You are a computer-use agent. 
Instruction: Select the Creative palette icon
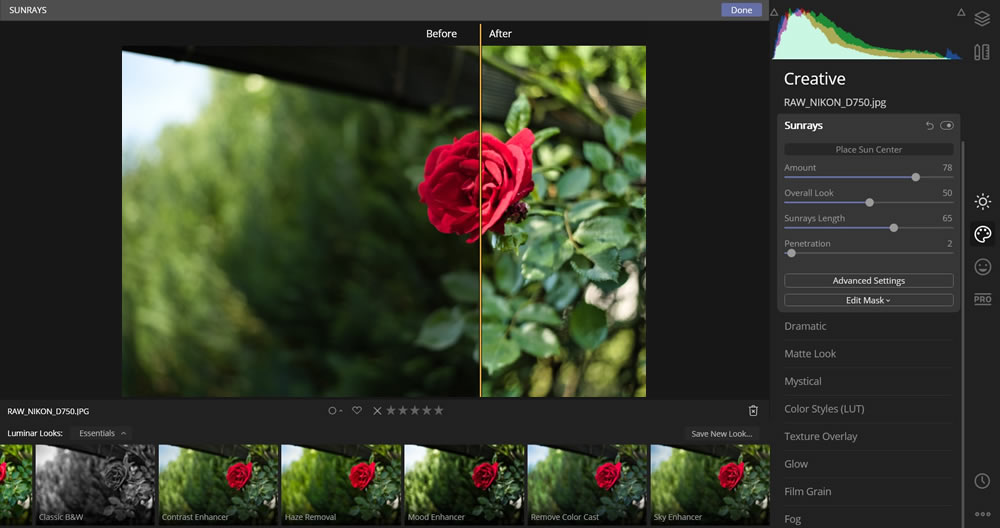(982, 234)
